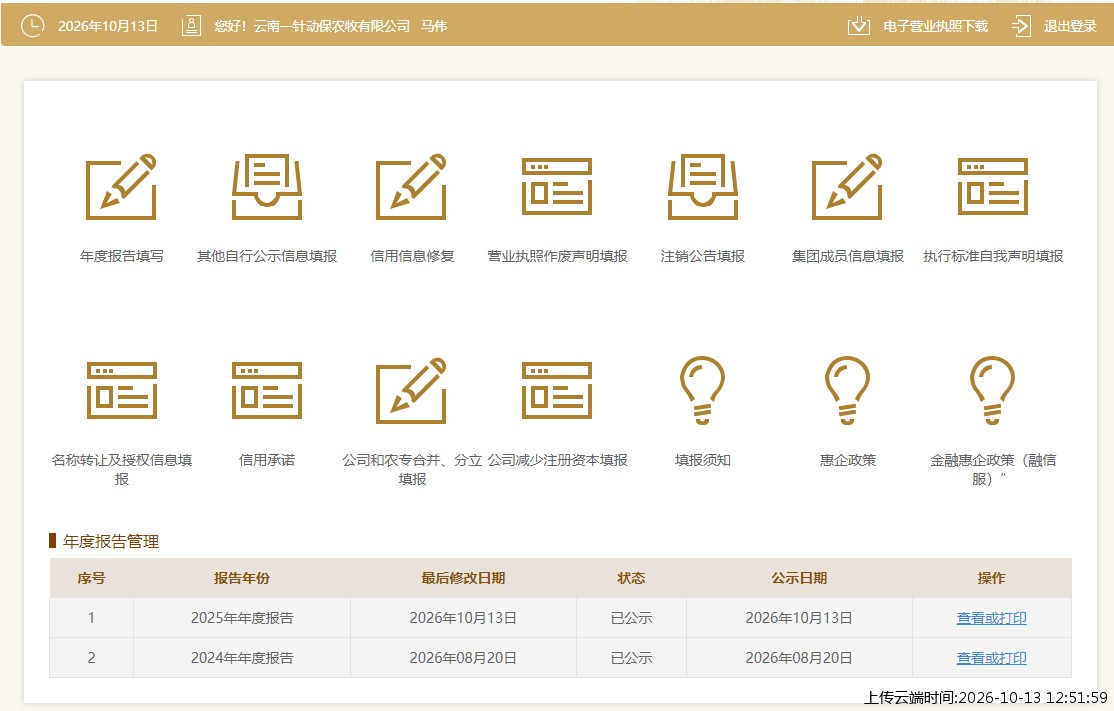Click the 公示日期 column header

(x=799, y=578)
